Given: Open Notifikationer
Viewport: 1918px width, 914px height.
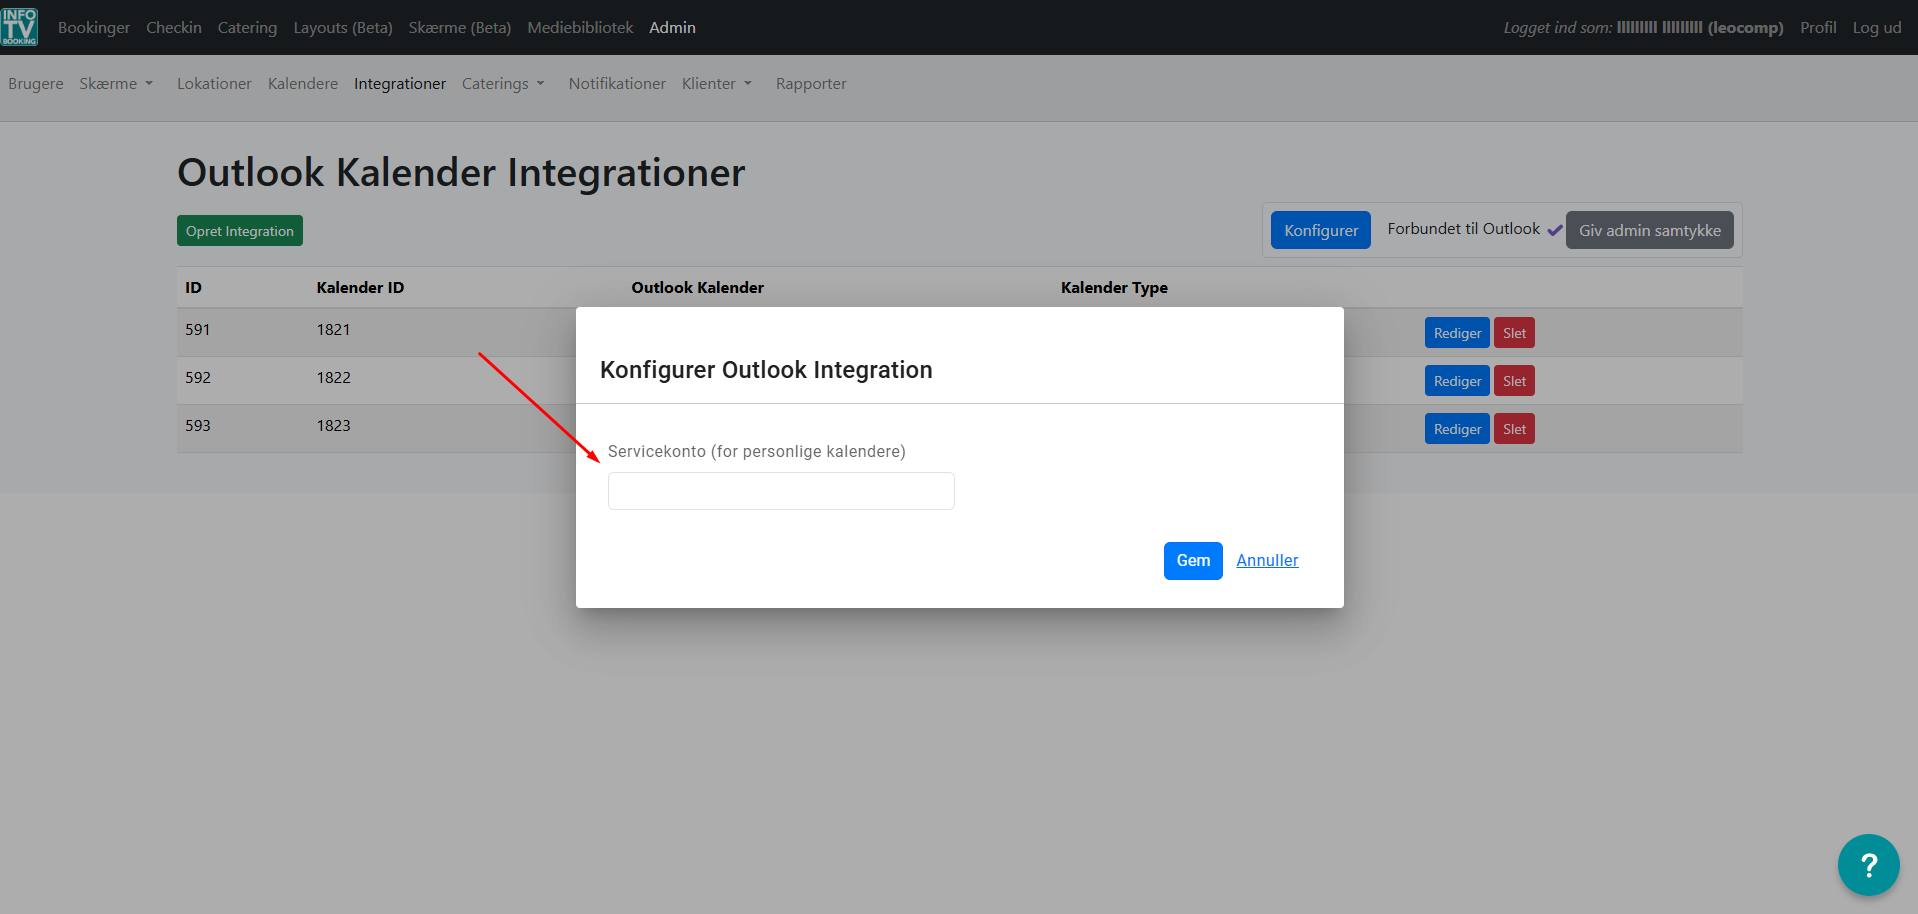Looking at the screenshot, I should 617,84.
